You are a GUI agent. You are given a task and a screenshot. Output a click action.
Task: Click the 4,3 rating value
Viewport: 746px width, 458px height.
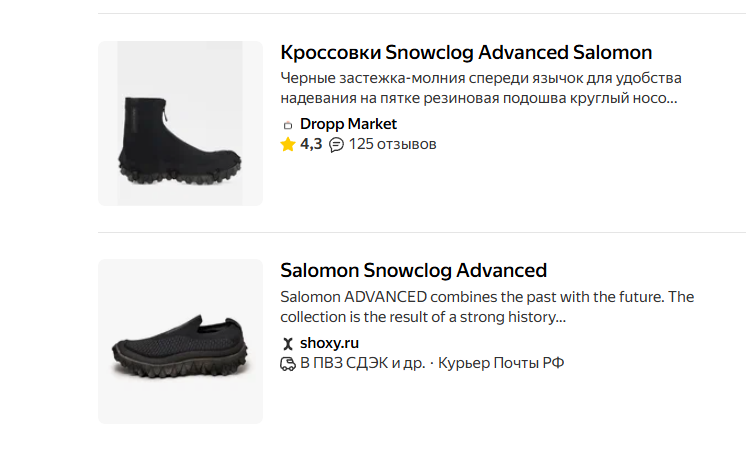(311, 144)
